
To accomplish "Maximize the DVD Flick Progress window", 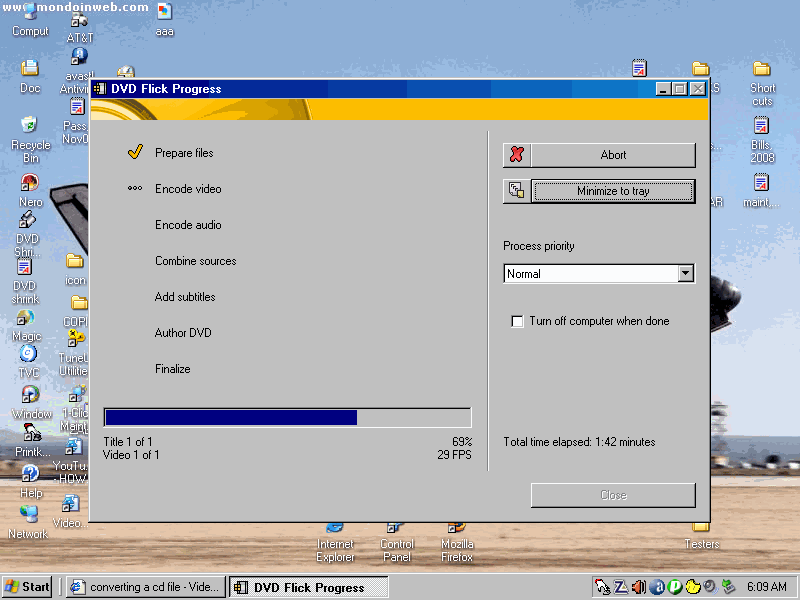I will pos(680,89).
